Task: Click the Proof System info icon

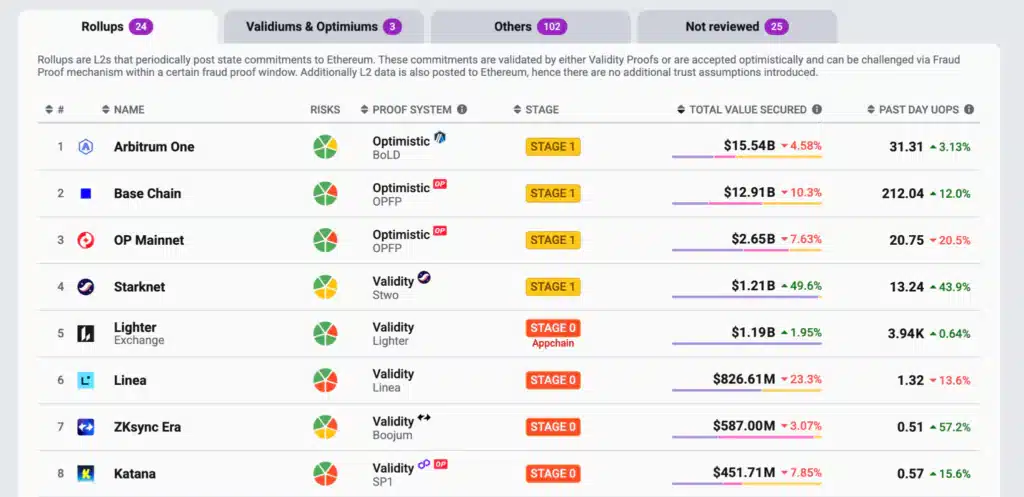Action: coord(462,110)
